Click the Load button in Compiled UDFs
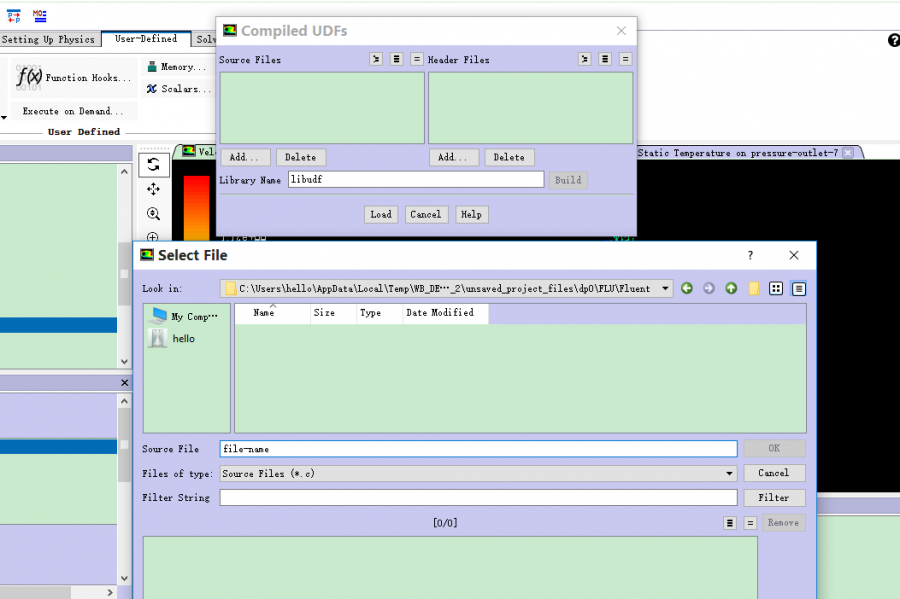 (381, 215)
